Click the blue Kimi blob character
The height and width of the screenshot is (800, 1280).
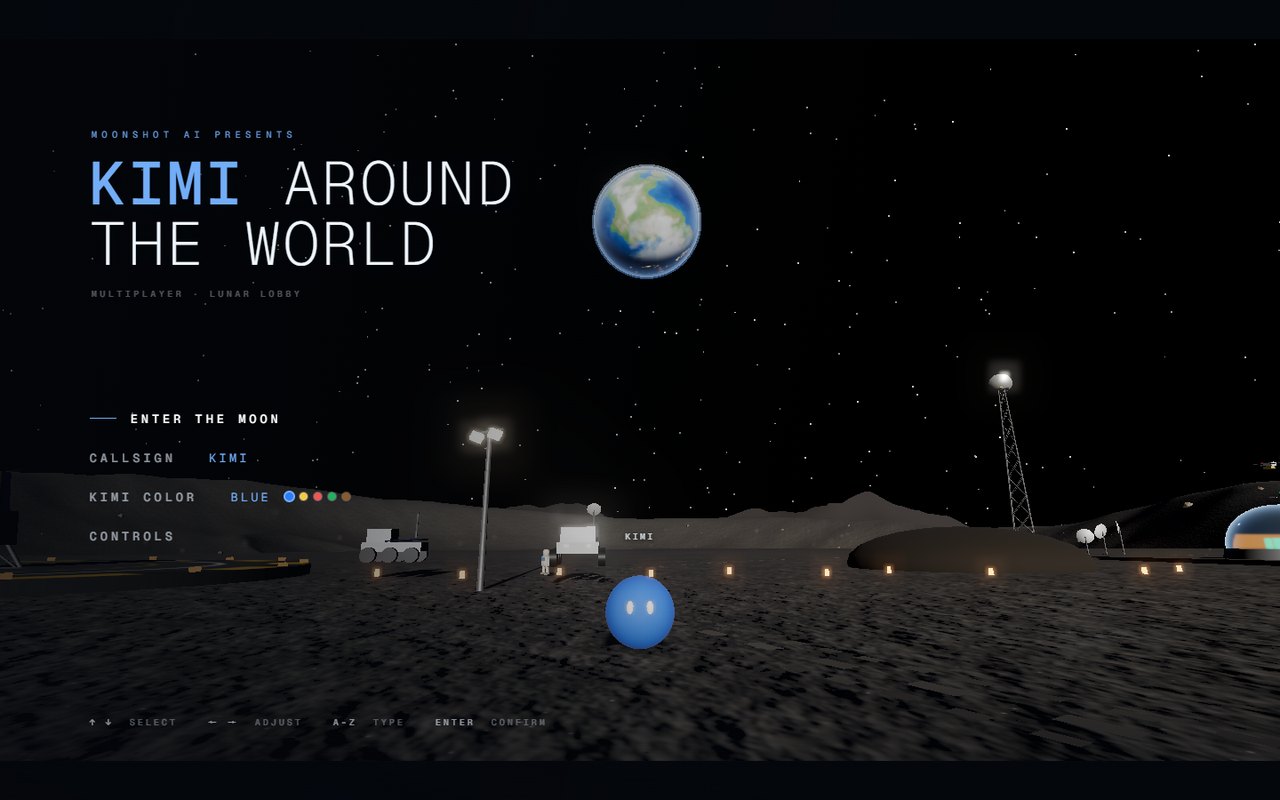640,612
